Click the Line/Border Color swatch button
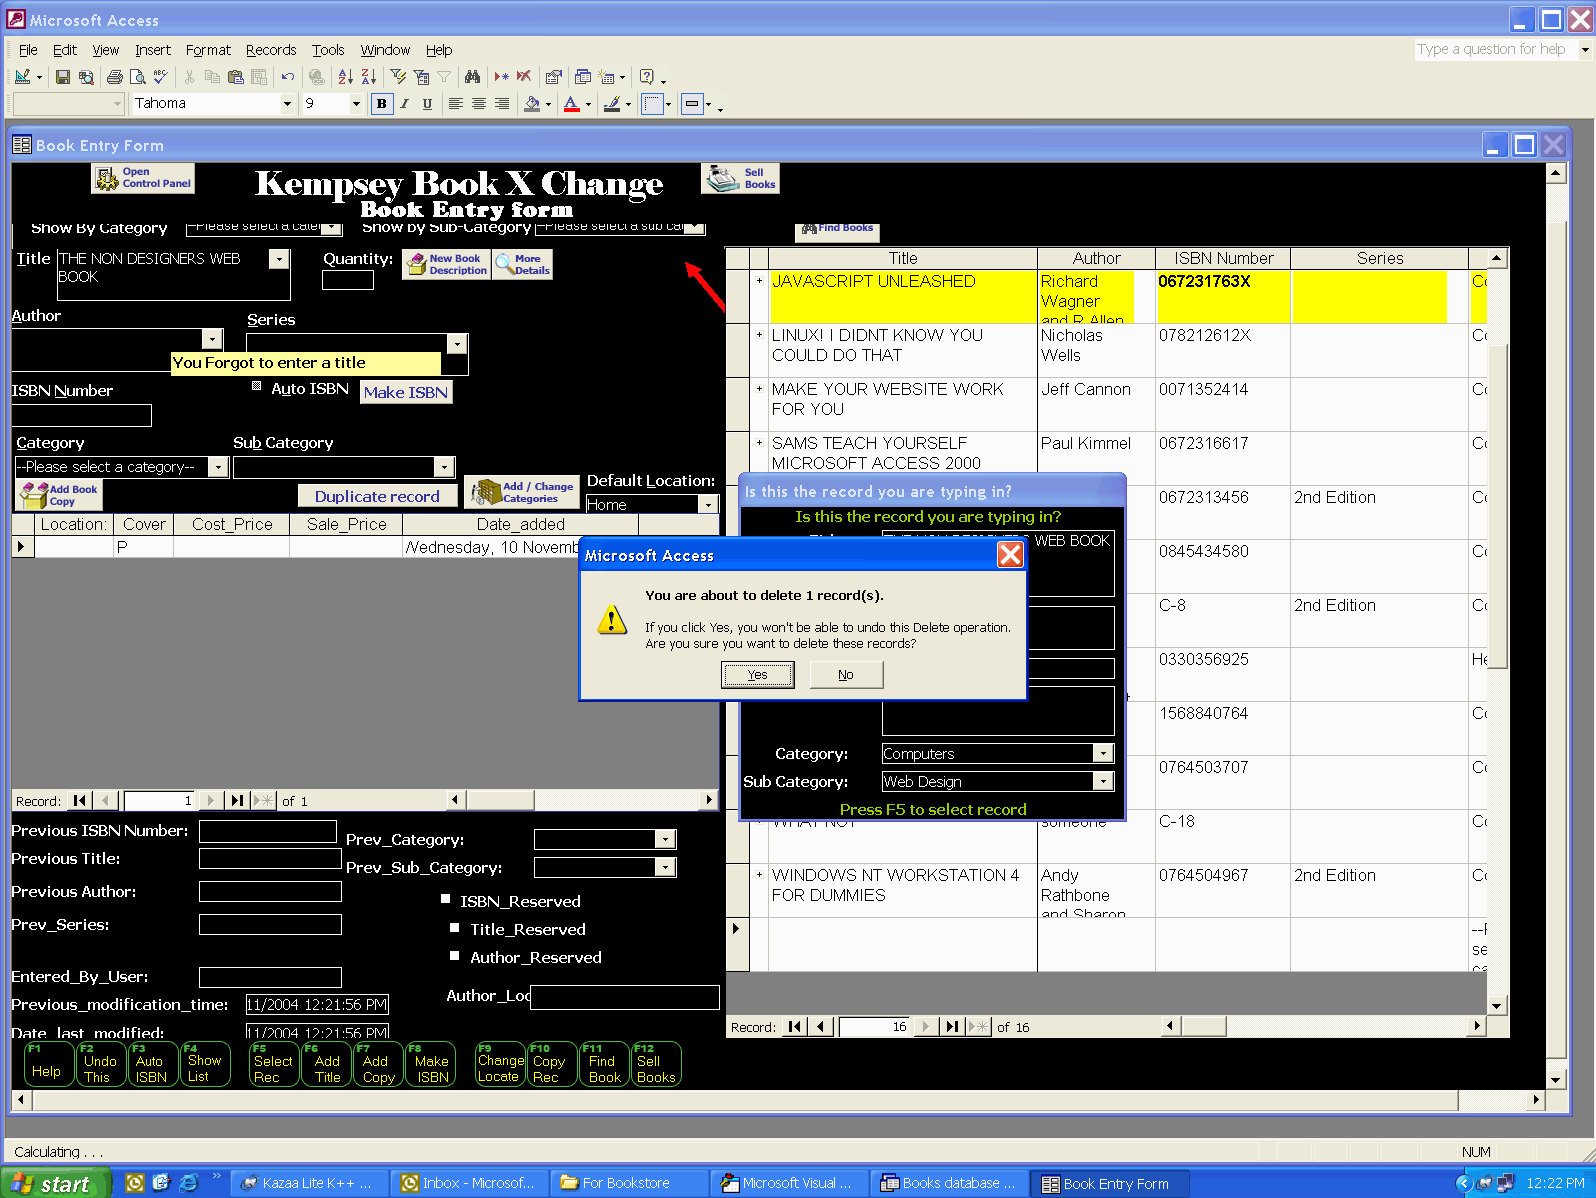 (x=612, y=103)
